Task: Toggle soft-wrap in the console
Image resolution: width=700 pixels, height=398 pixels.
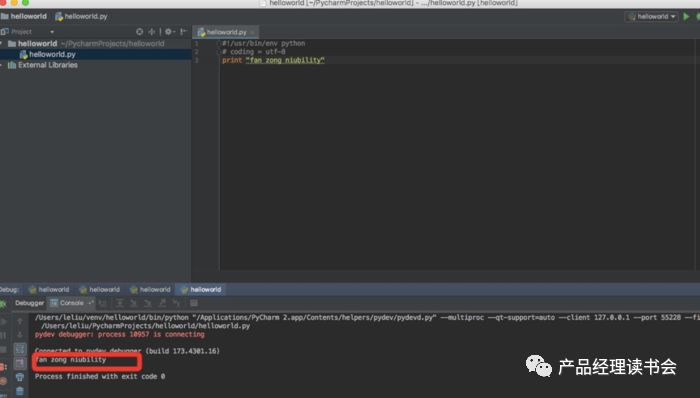Action: pos(20,349)
